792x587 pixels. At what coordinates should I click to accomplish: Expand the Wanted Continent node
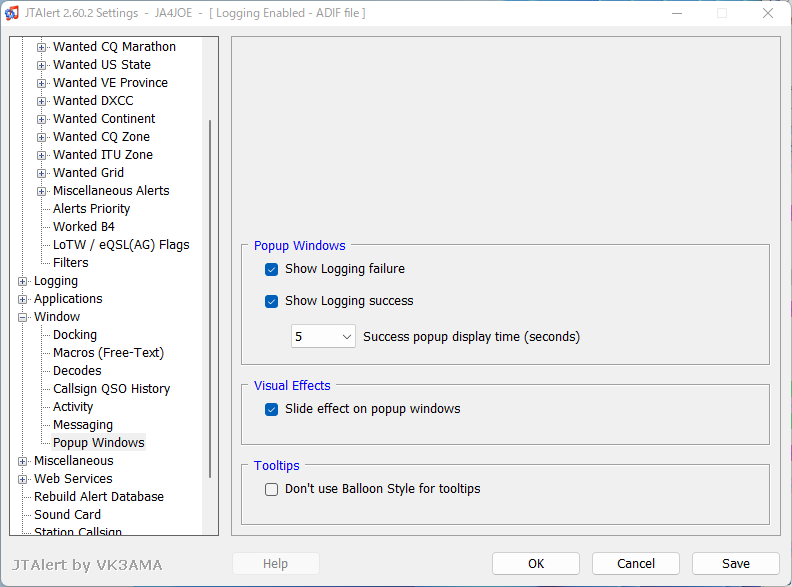[x=41, y=120]
